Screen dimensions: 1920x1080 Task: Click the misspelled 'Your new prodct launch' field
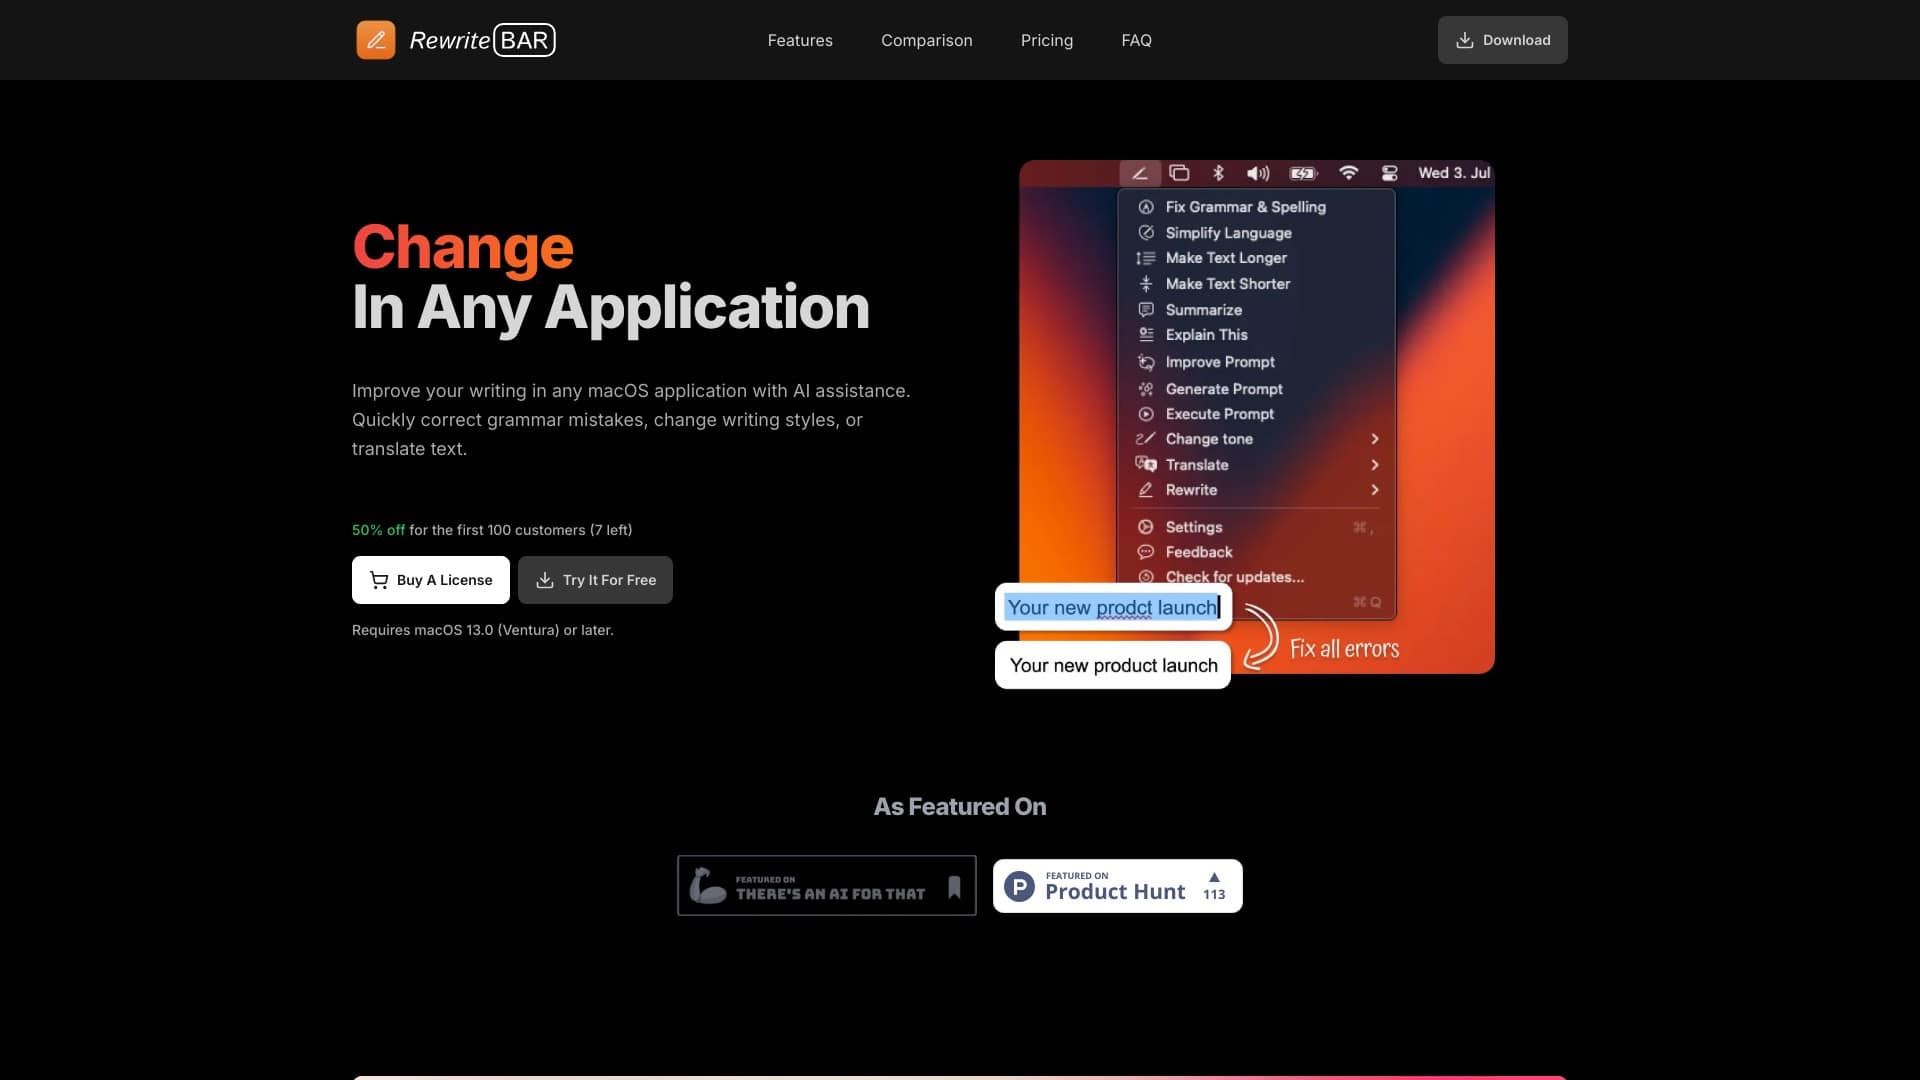coord(1112,607)
